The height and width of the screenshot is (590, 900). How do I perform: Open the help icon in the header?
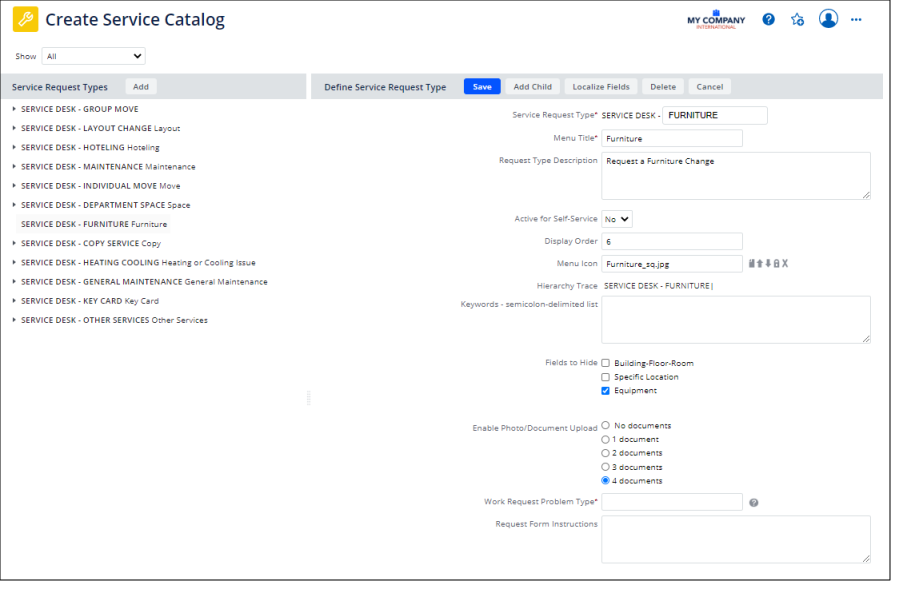coord(767,19)
